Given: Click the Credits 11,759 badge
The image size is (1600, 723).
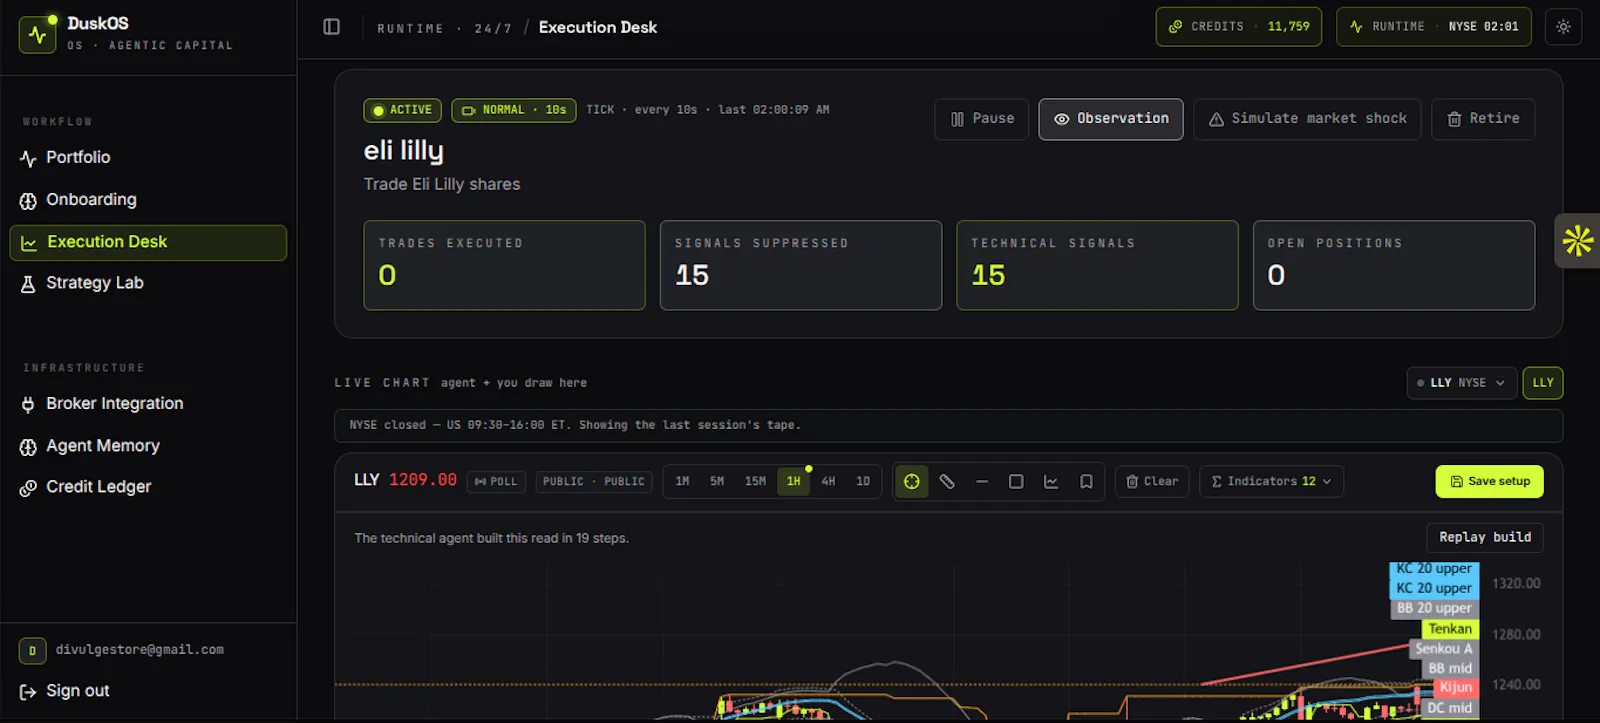Looking at the screenshot, I should tap(1239, 27).
